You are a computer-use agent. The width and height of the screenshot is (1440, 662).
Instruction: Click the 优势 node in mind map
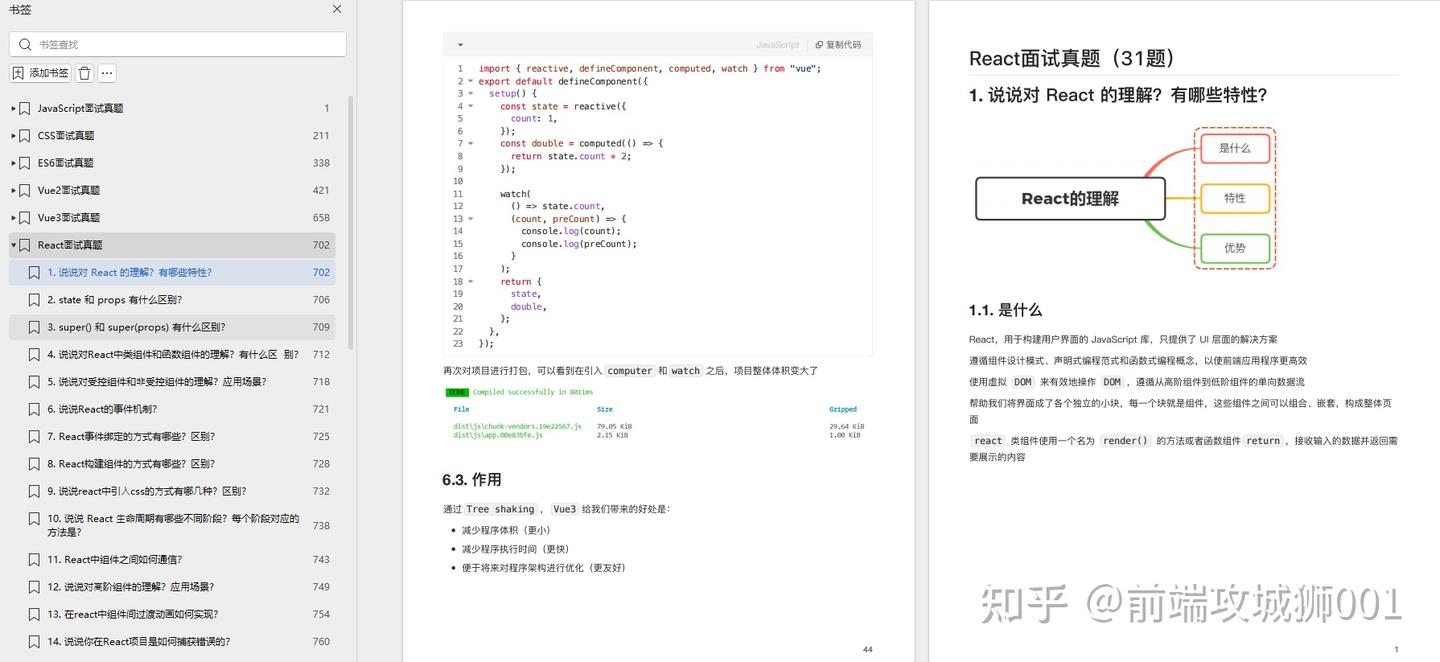tap(1235, 248)
